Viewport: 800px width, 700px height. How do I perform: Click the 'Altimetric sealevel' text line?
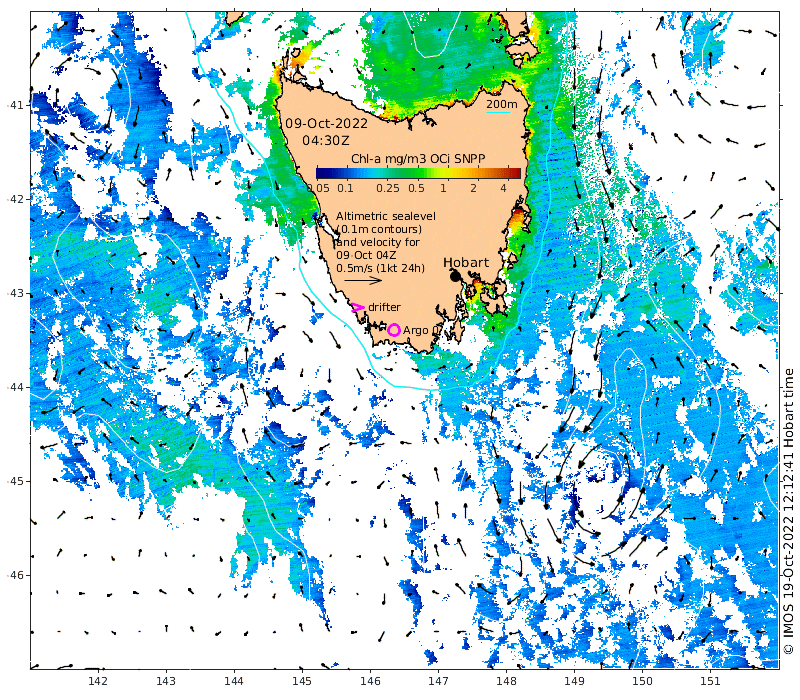[x=386, y=216]
